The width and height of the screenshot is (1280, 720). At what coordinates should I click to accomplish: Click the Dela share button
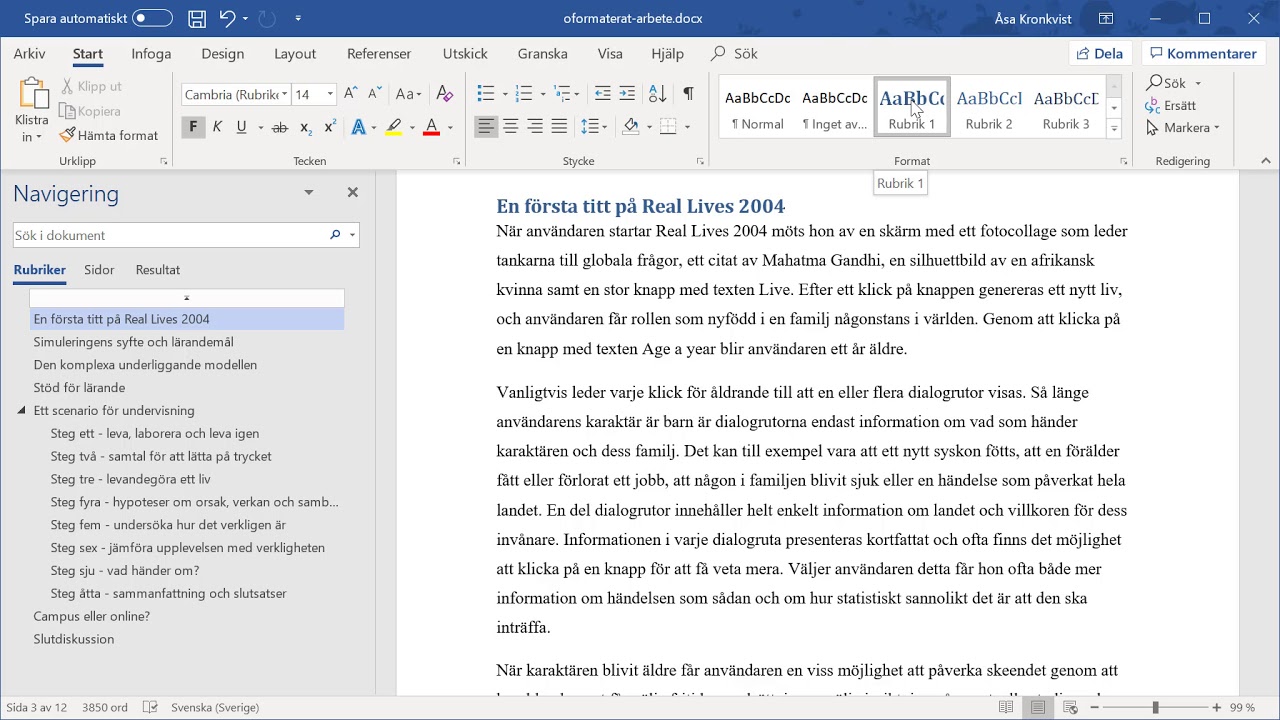tap(1100, 54)
